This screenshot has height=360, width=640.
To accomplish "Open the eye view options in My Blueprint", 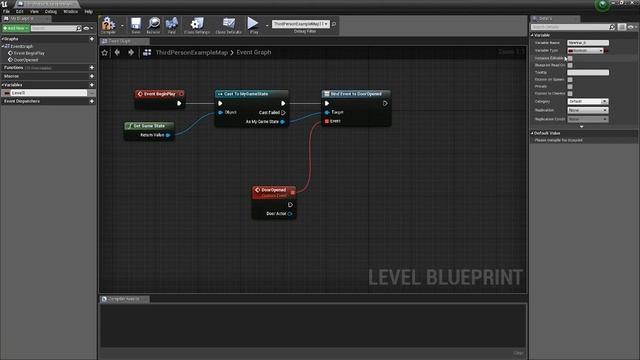I will click(87, 28).
